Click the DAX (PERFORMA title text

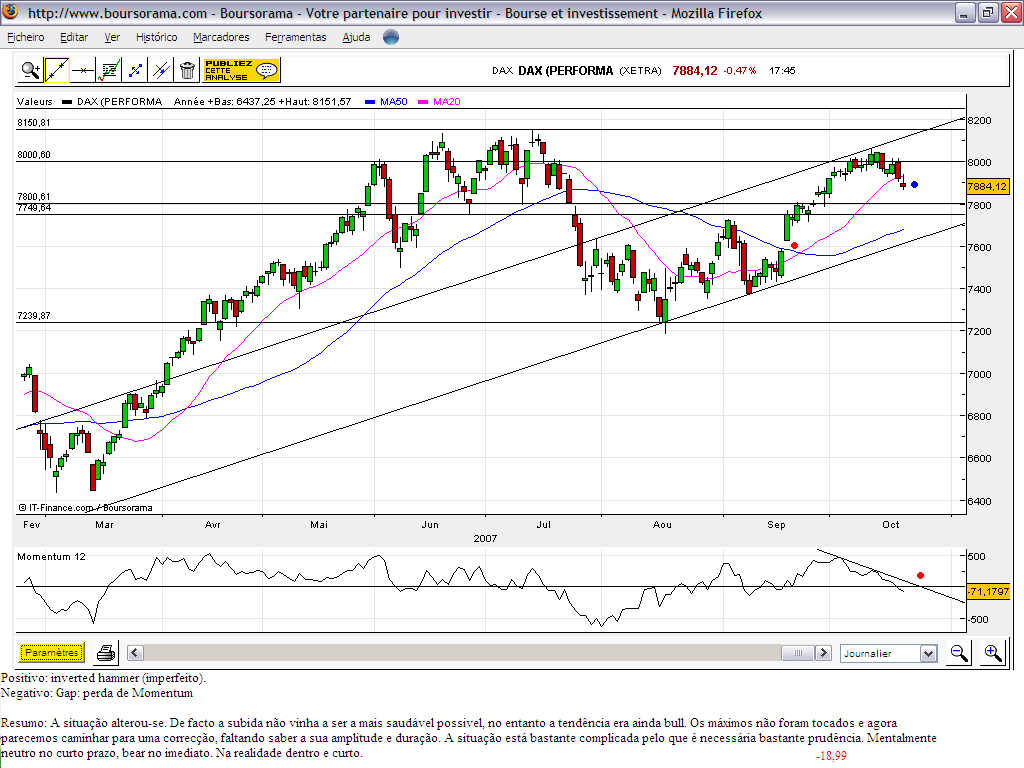coord(566,71)
